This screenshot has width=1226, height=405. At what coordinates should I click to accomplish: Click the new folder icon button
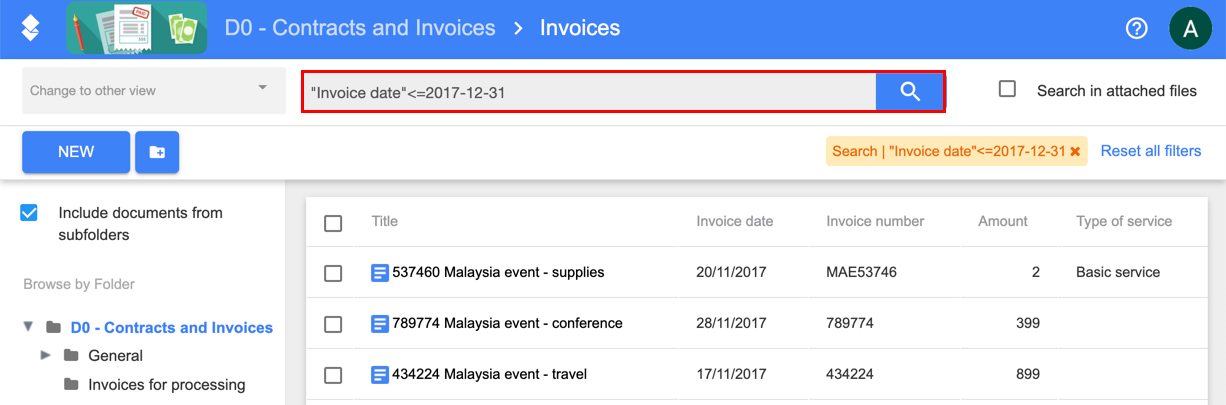[157, 152]
